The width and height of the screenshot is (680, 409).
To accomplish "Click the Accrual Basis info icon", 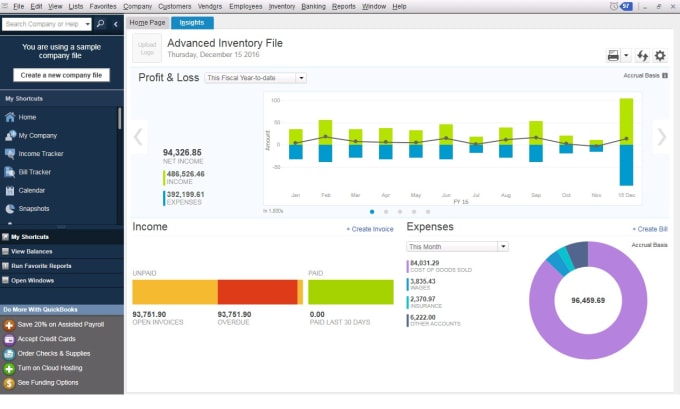I will [665, 75].
